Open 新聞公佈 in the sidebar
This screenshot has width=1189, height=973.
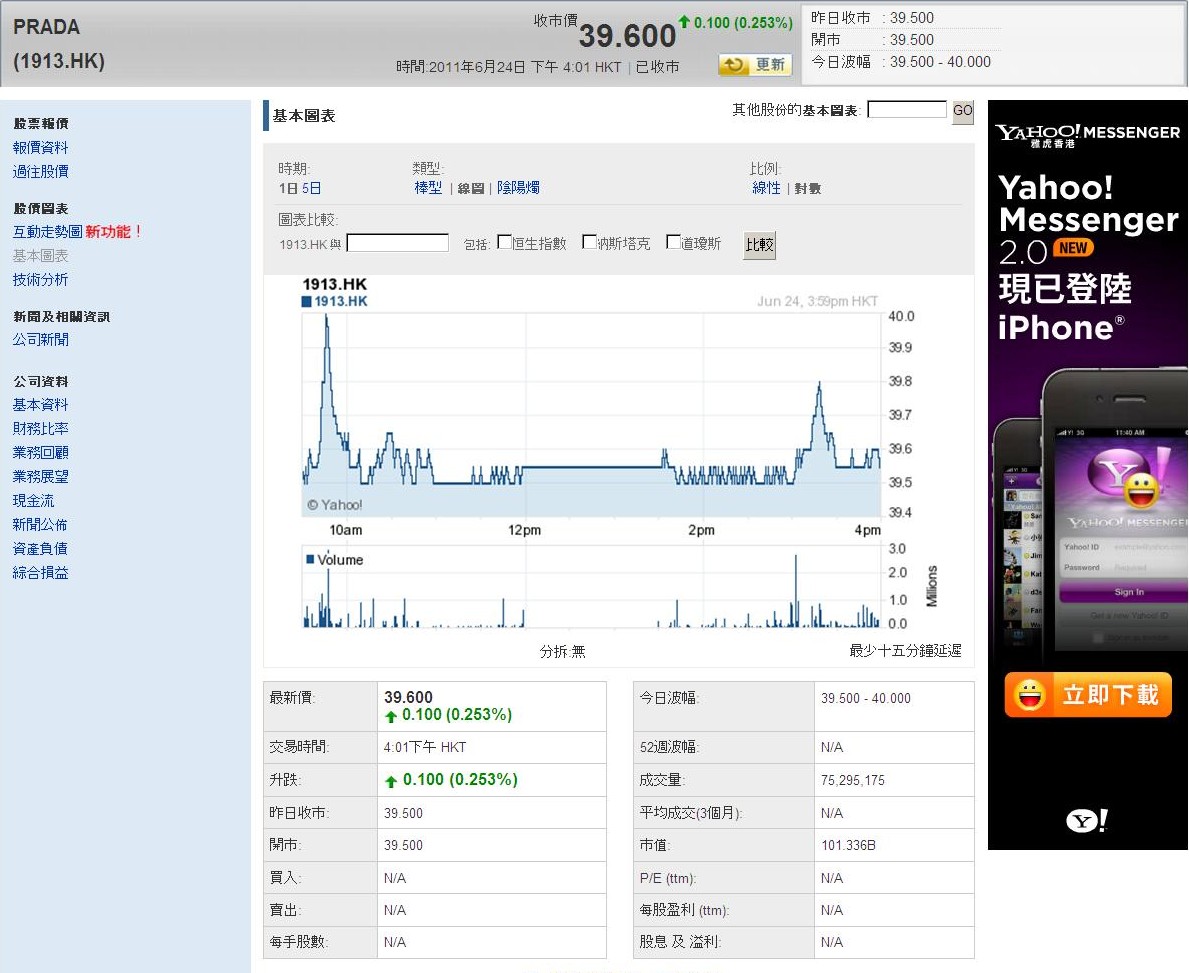point(40,525)
